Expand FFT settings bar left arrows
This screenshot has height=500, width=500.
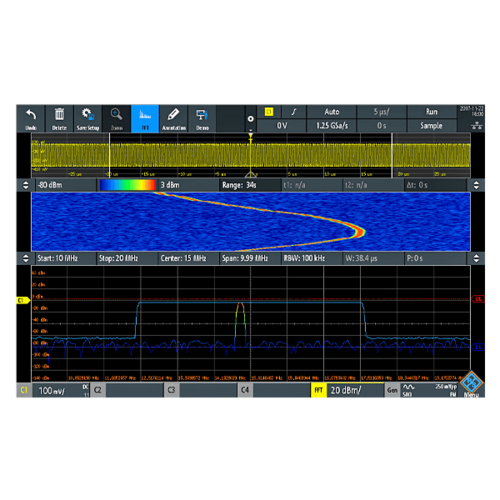(26, 258)
